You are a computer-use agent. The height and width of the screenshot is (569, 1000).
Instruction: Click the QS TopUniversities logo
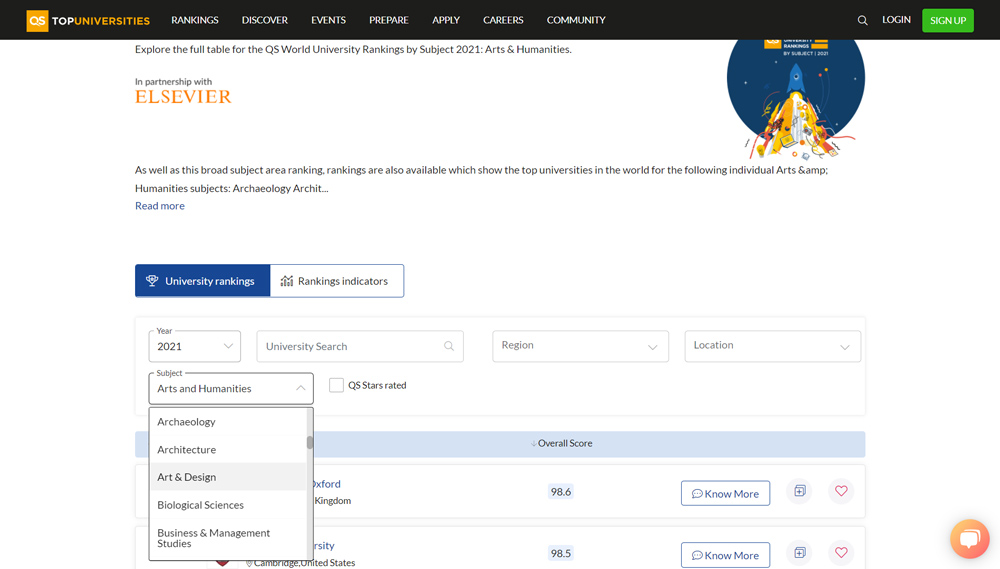(88, 20)
